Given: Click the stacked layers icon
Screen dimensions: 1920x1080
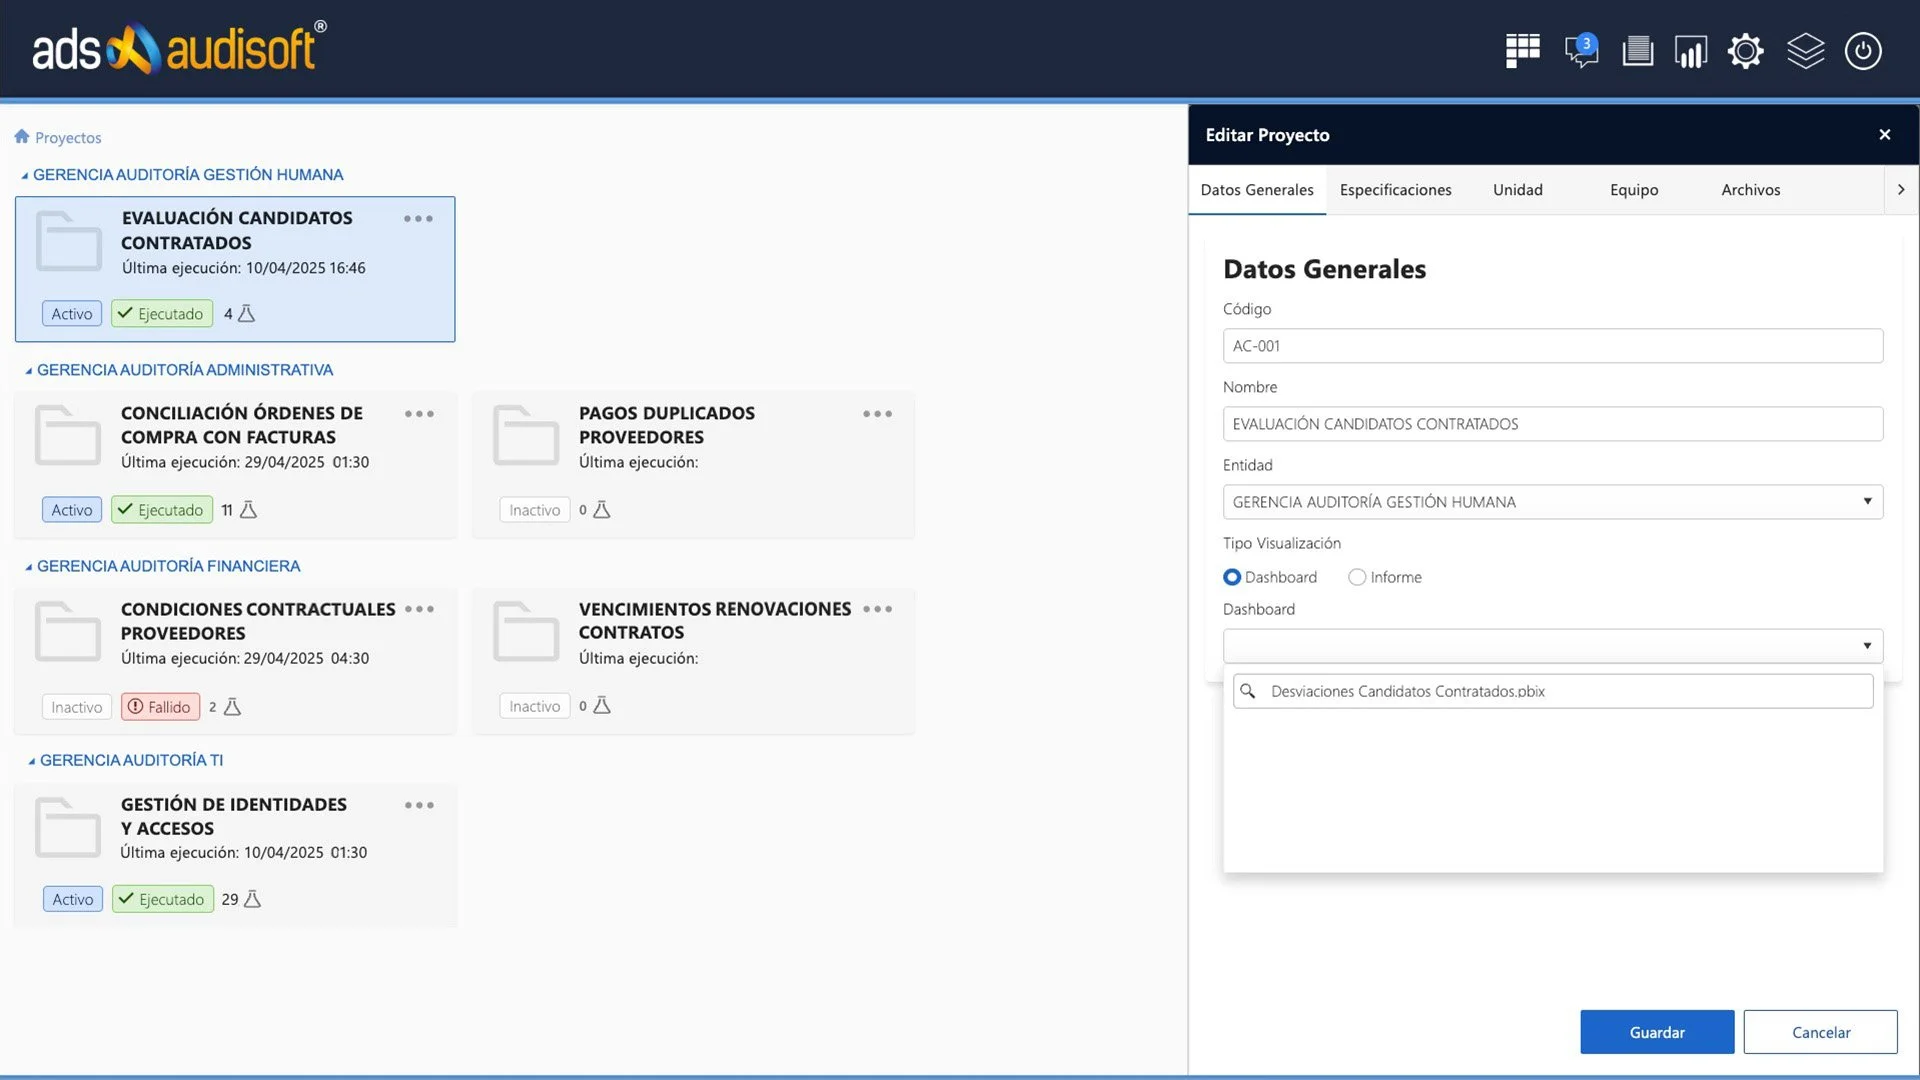Looking at the screenshot, I should [1805, 50].
